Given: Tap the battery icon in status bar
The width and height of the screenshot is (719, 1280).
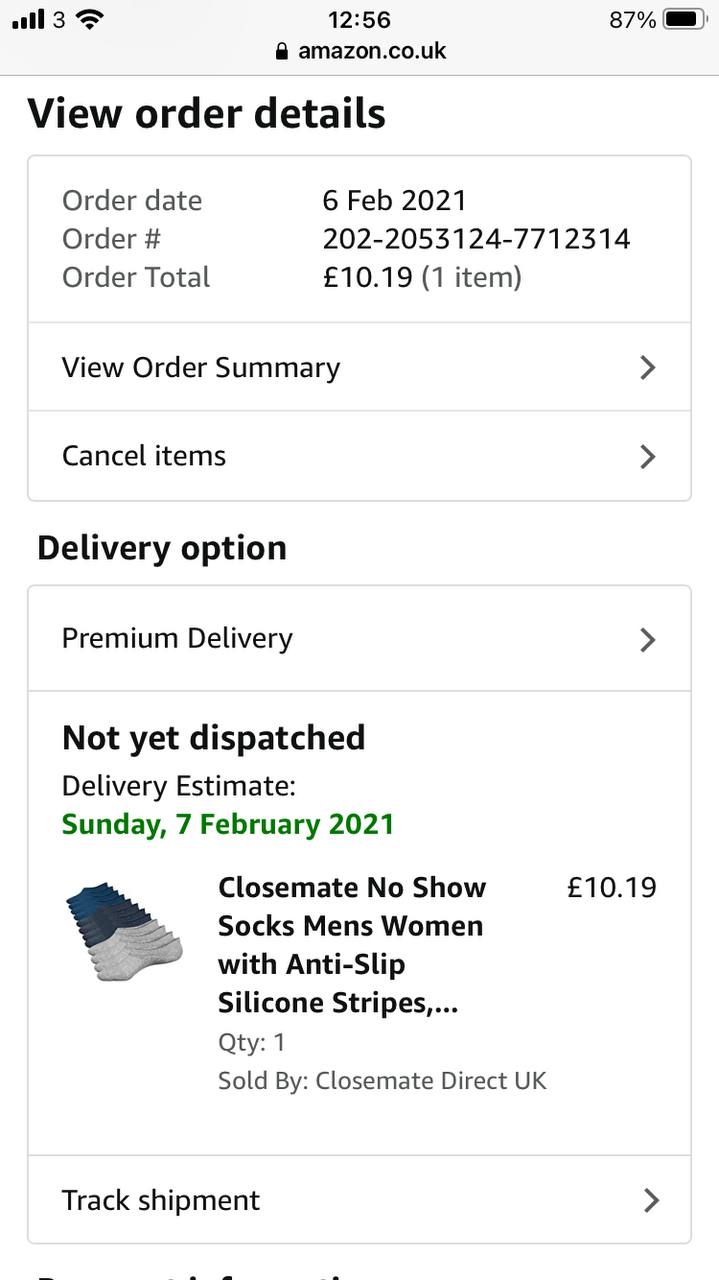Looking at the screenshot, I should click(684, 19).
